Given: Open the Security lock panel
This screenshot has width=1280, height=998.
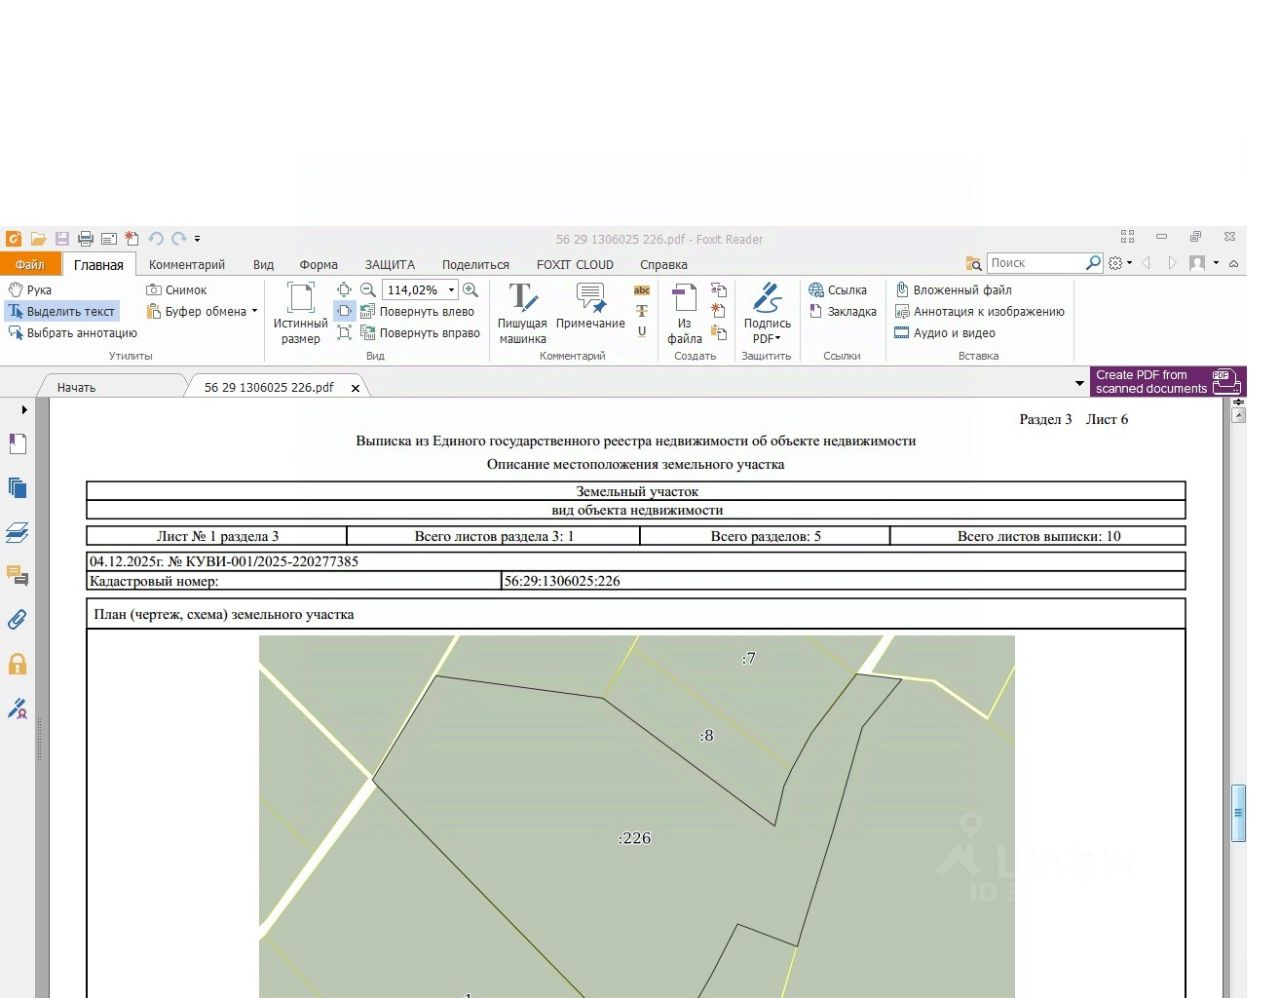Looking at the screenshot, I should pyautogui.click(x=17, y=664).
